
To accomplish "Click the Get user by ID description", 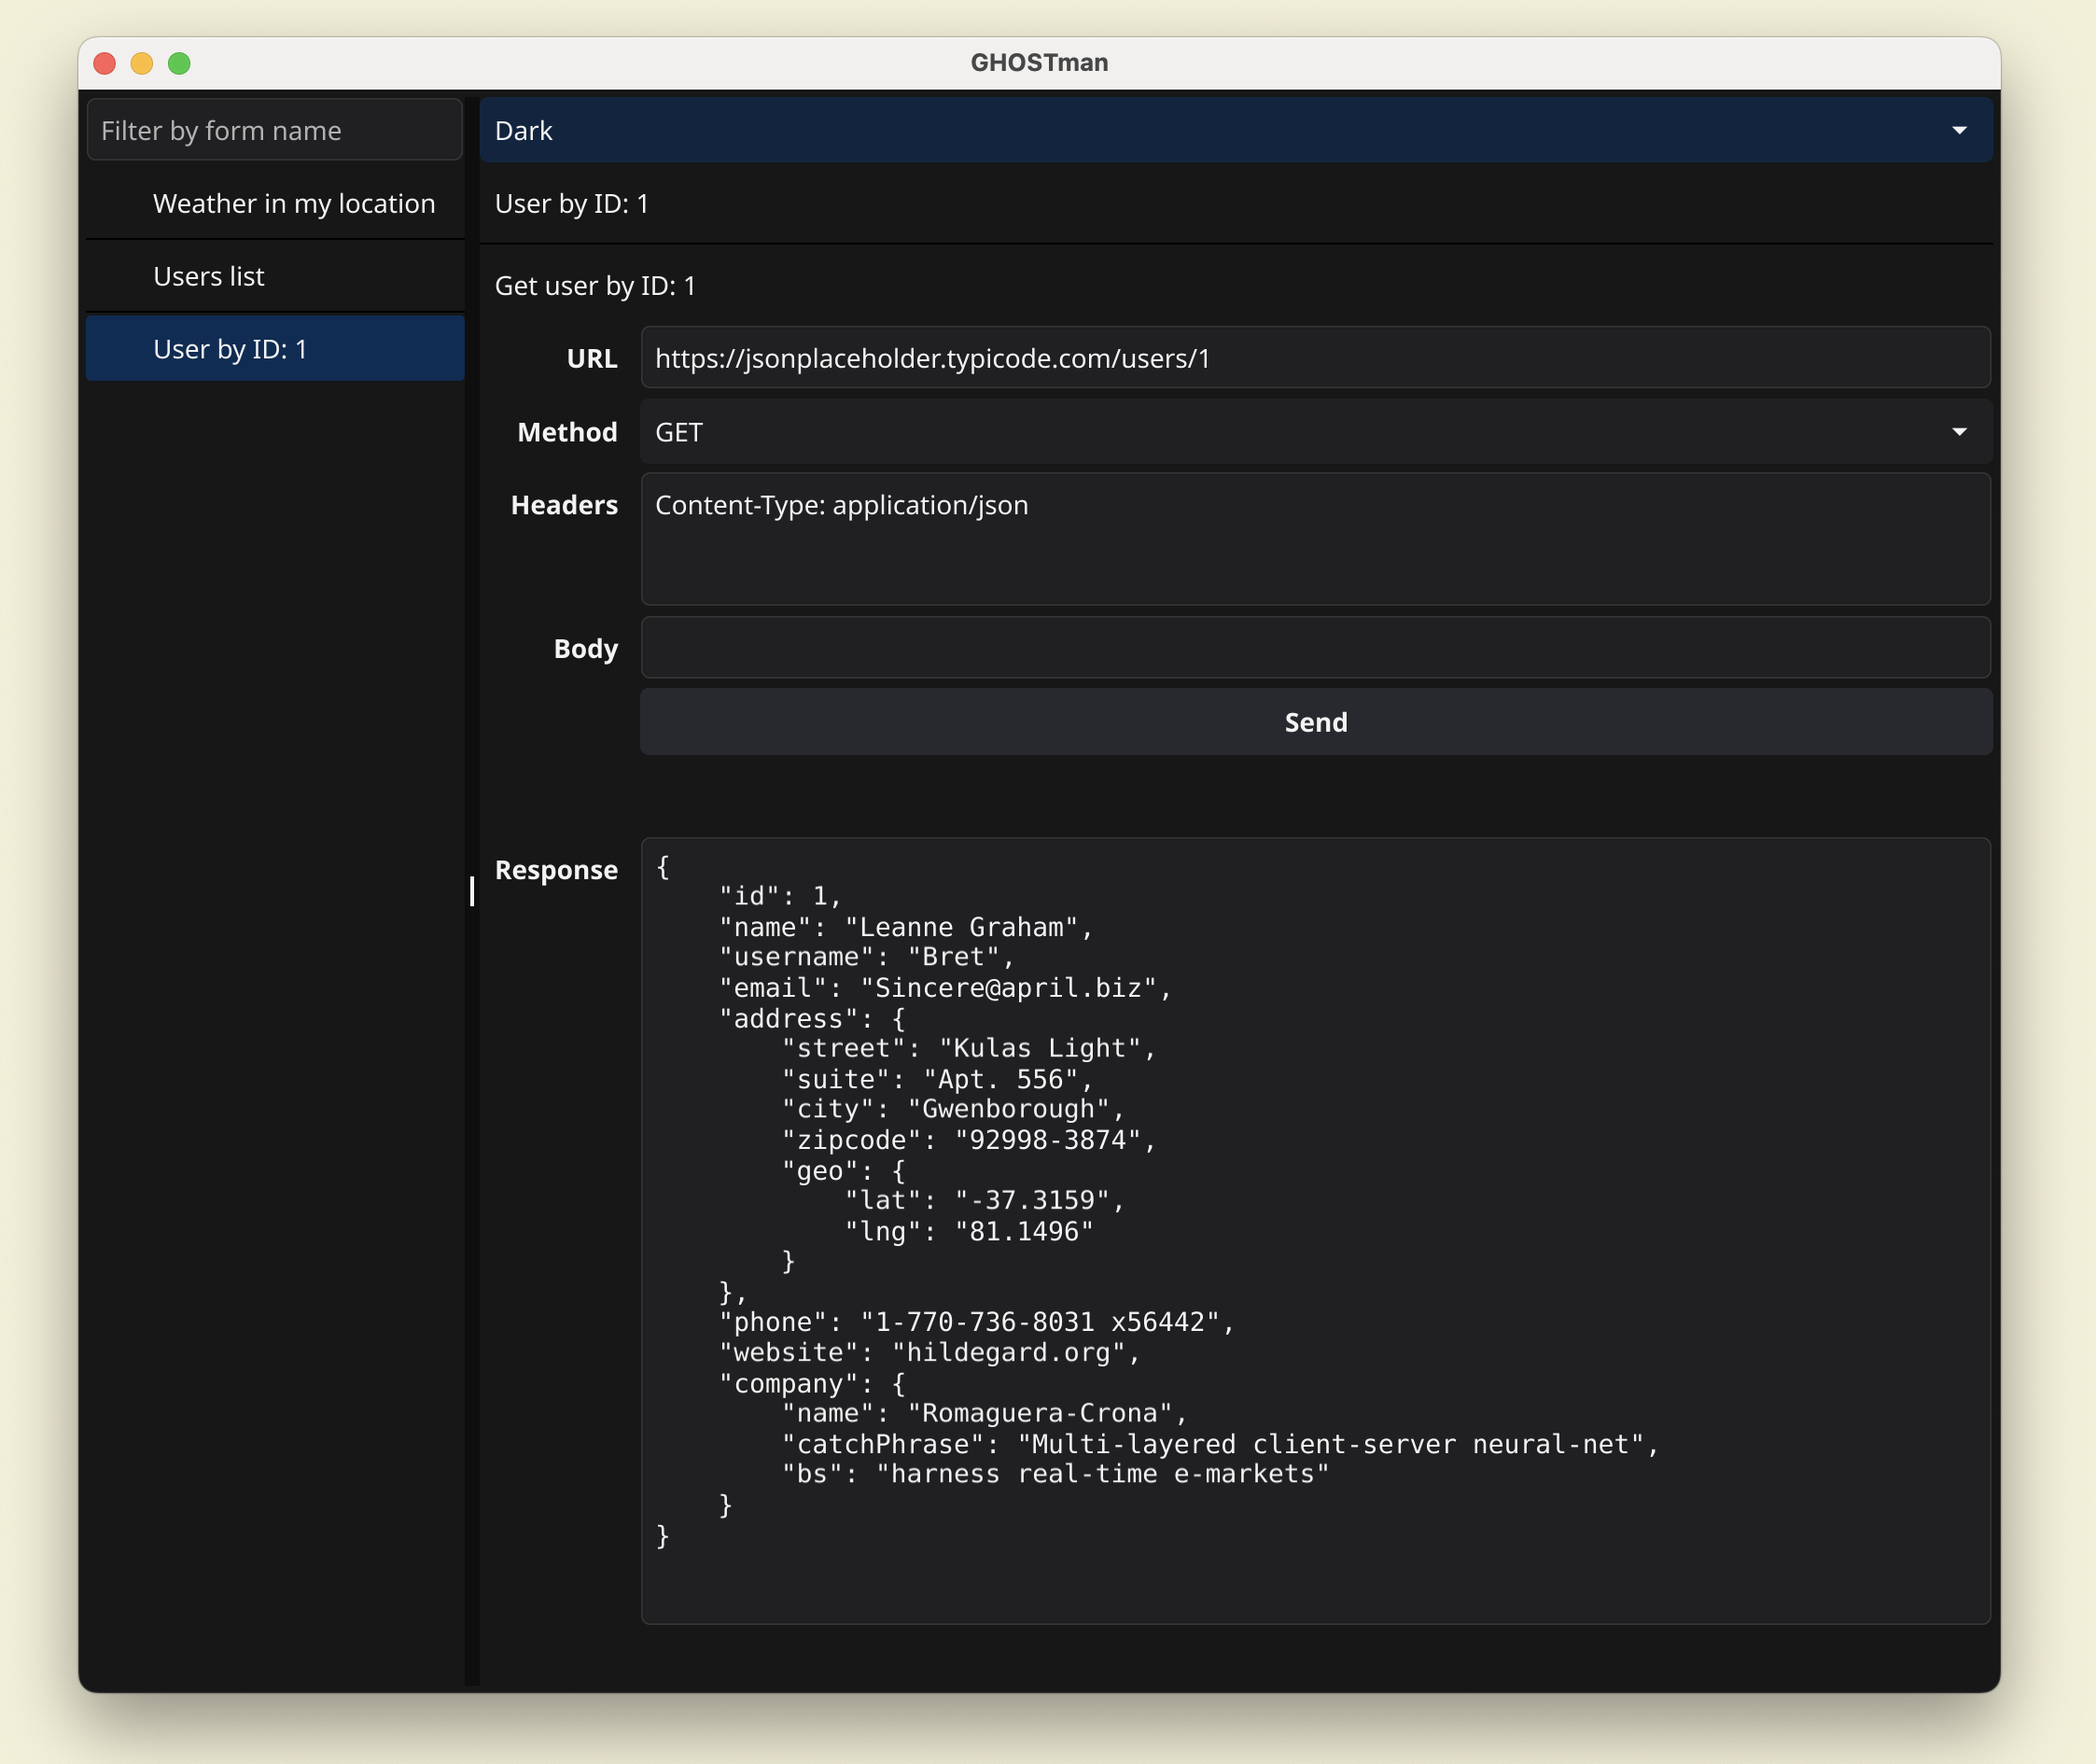I will [595, 286].
